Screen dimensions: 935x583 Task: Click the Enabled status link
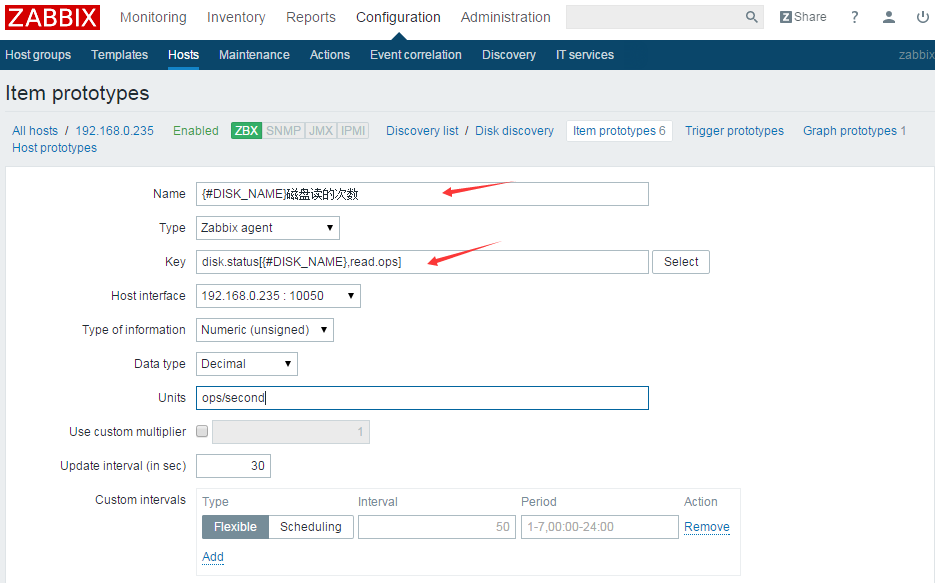[196, 131]
